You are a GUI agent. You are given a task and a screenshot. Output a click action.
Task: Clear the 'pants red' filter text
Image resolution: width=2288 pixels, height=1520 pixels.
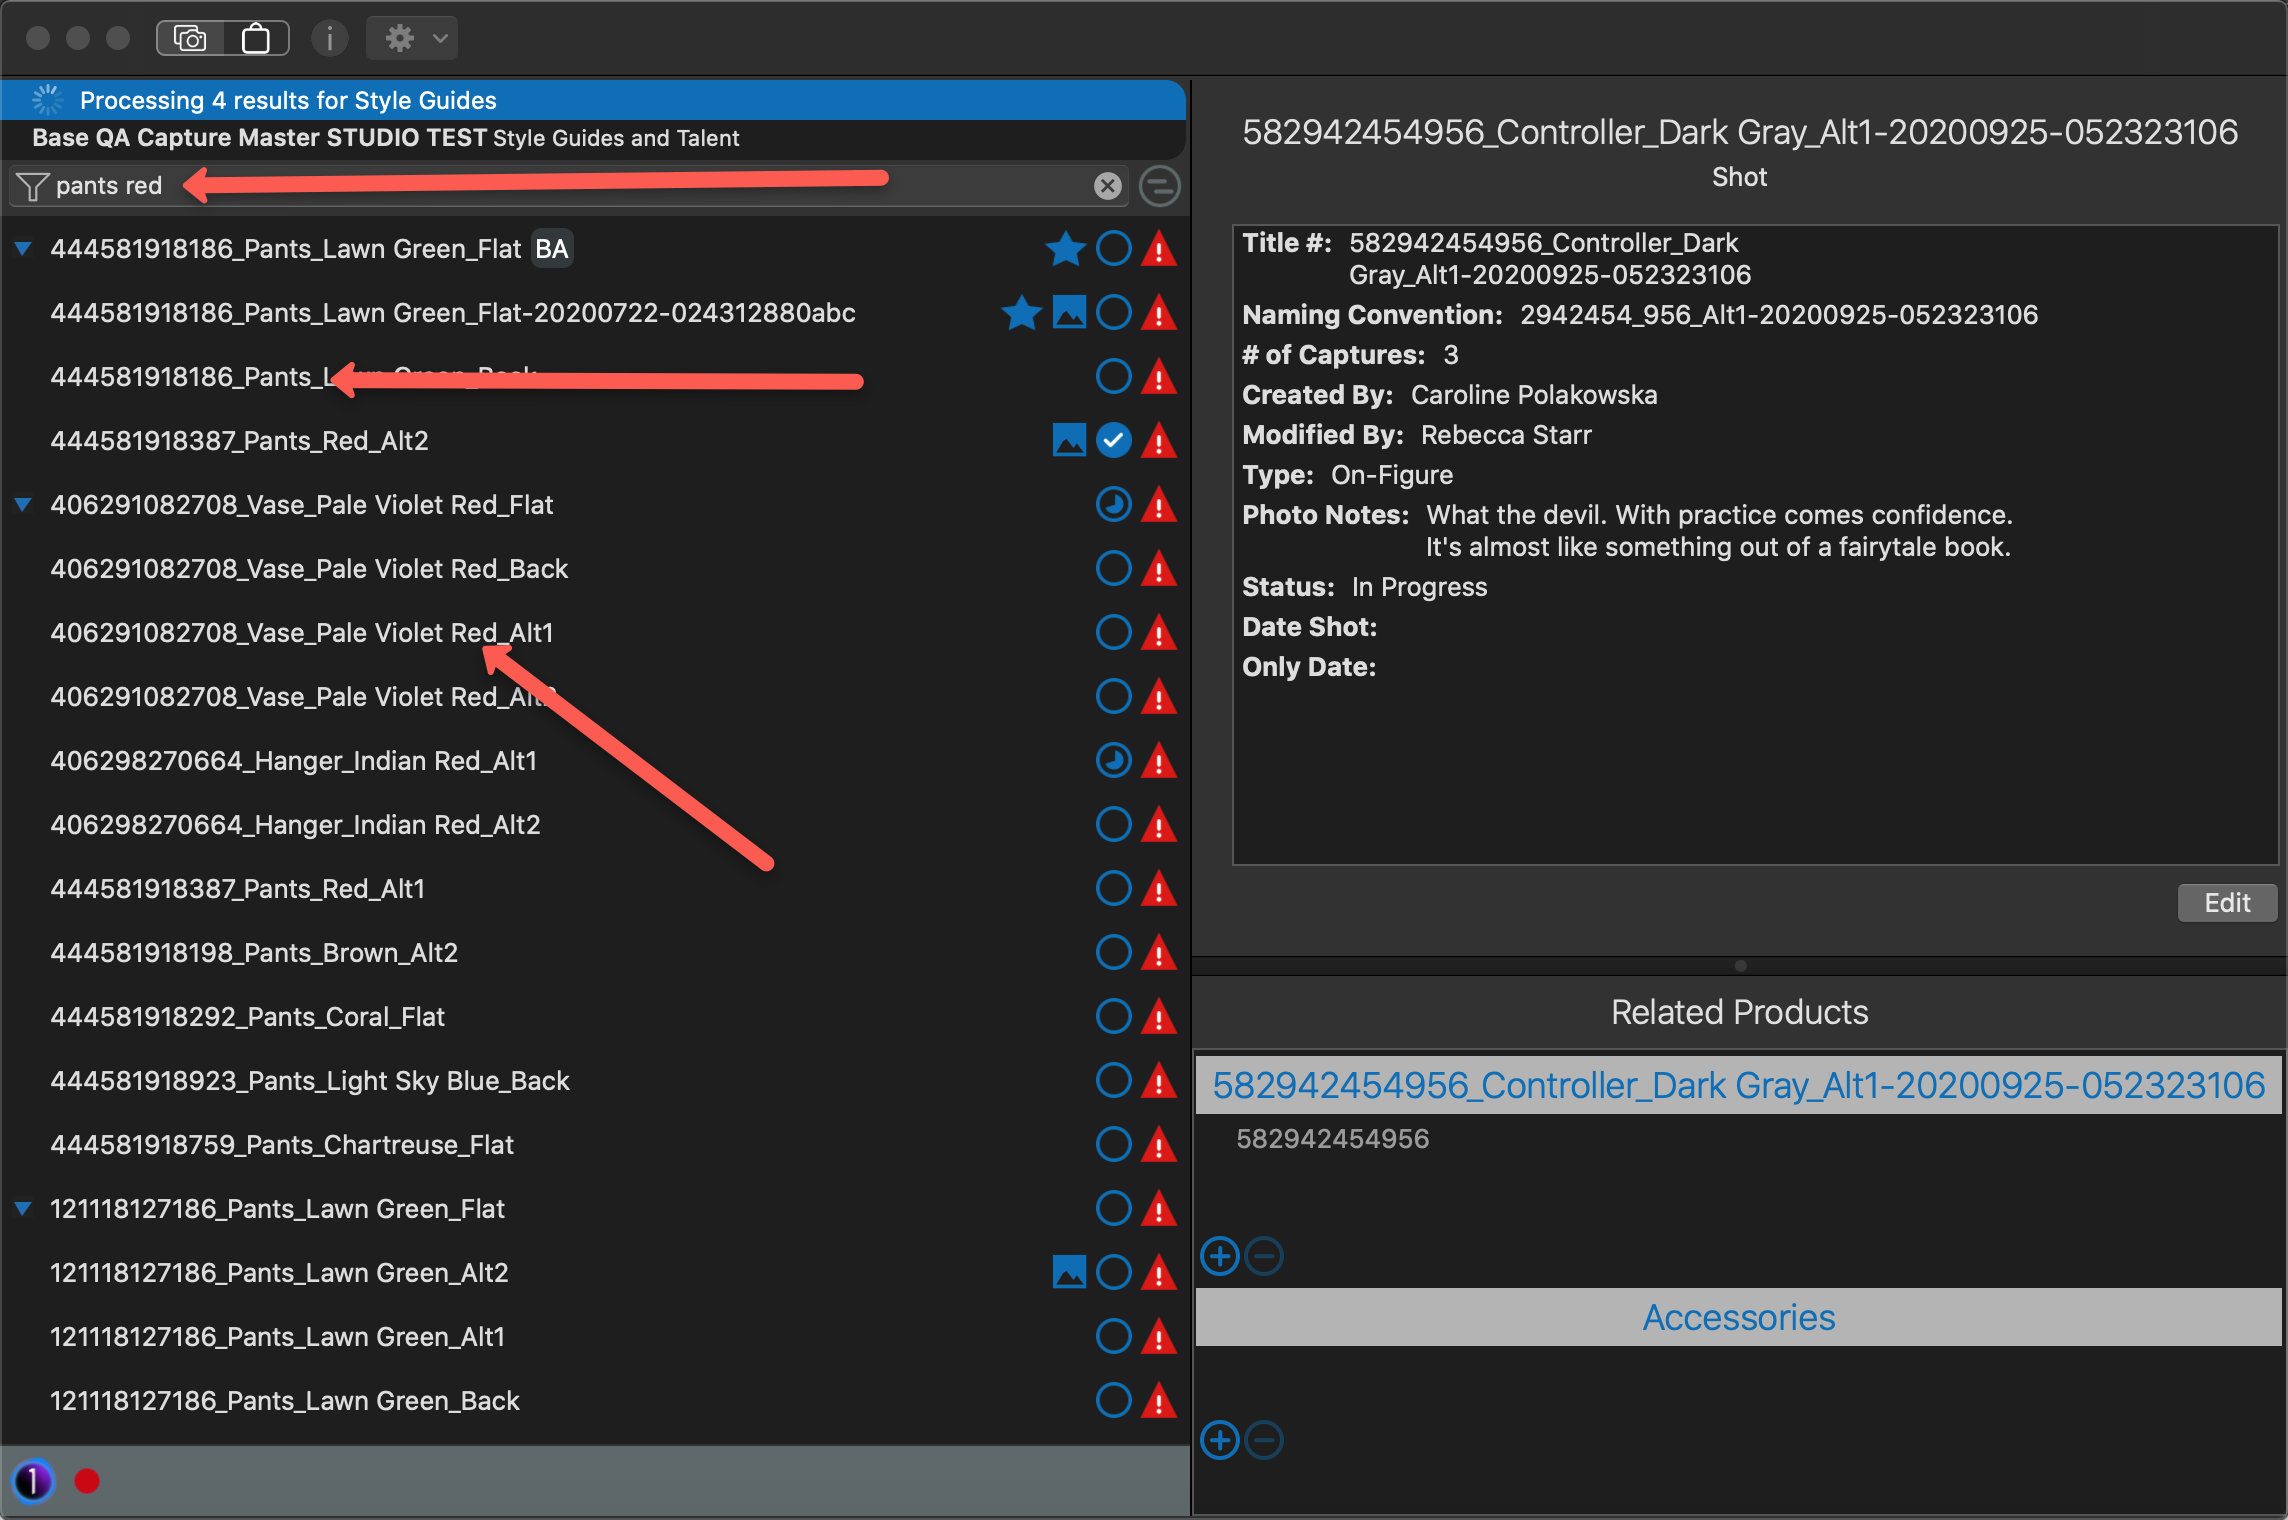tap(1107, 186)
